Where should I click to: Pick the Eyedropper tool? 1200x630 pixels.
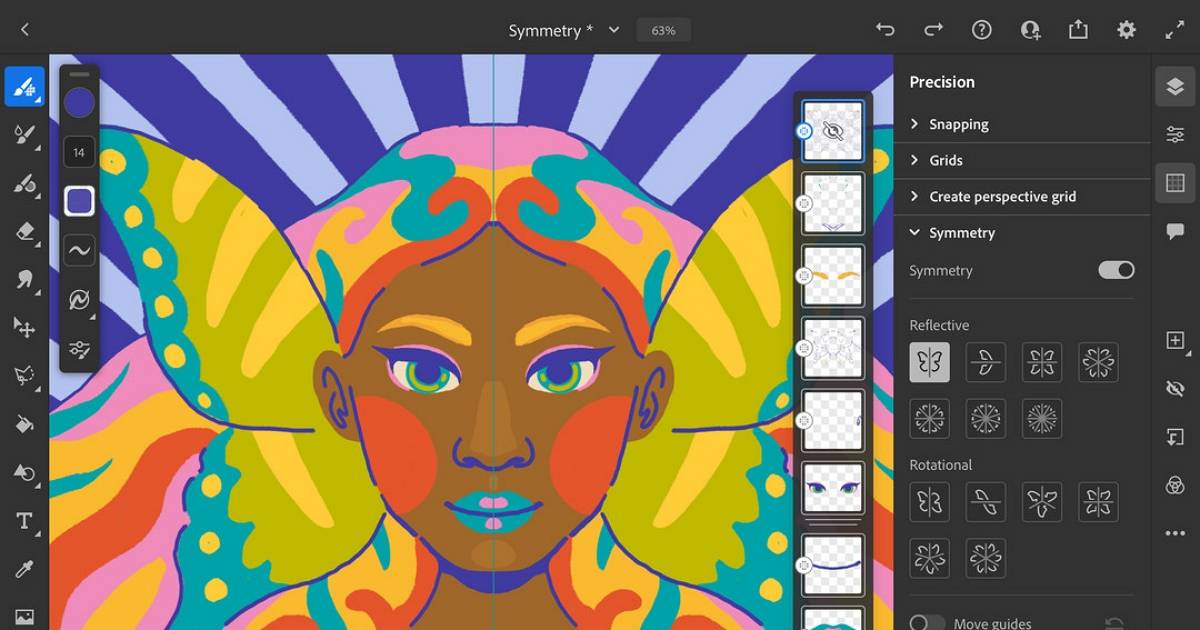point(25,569)
